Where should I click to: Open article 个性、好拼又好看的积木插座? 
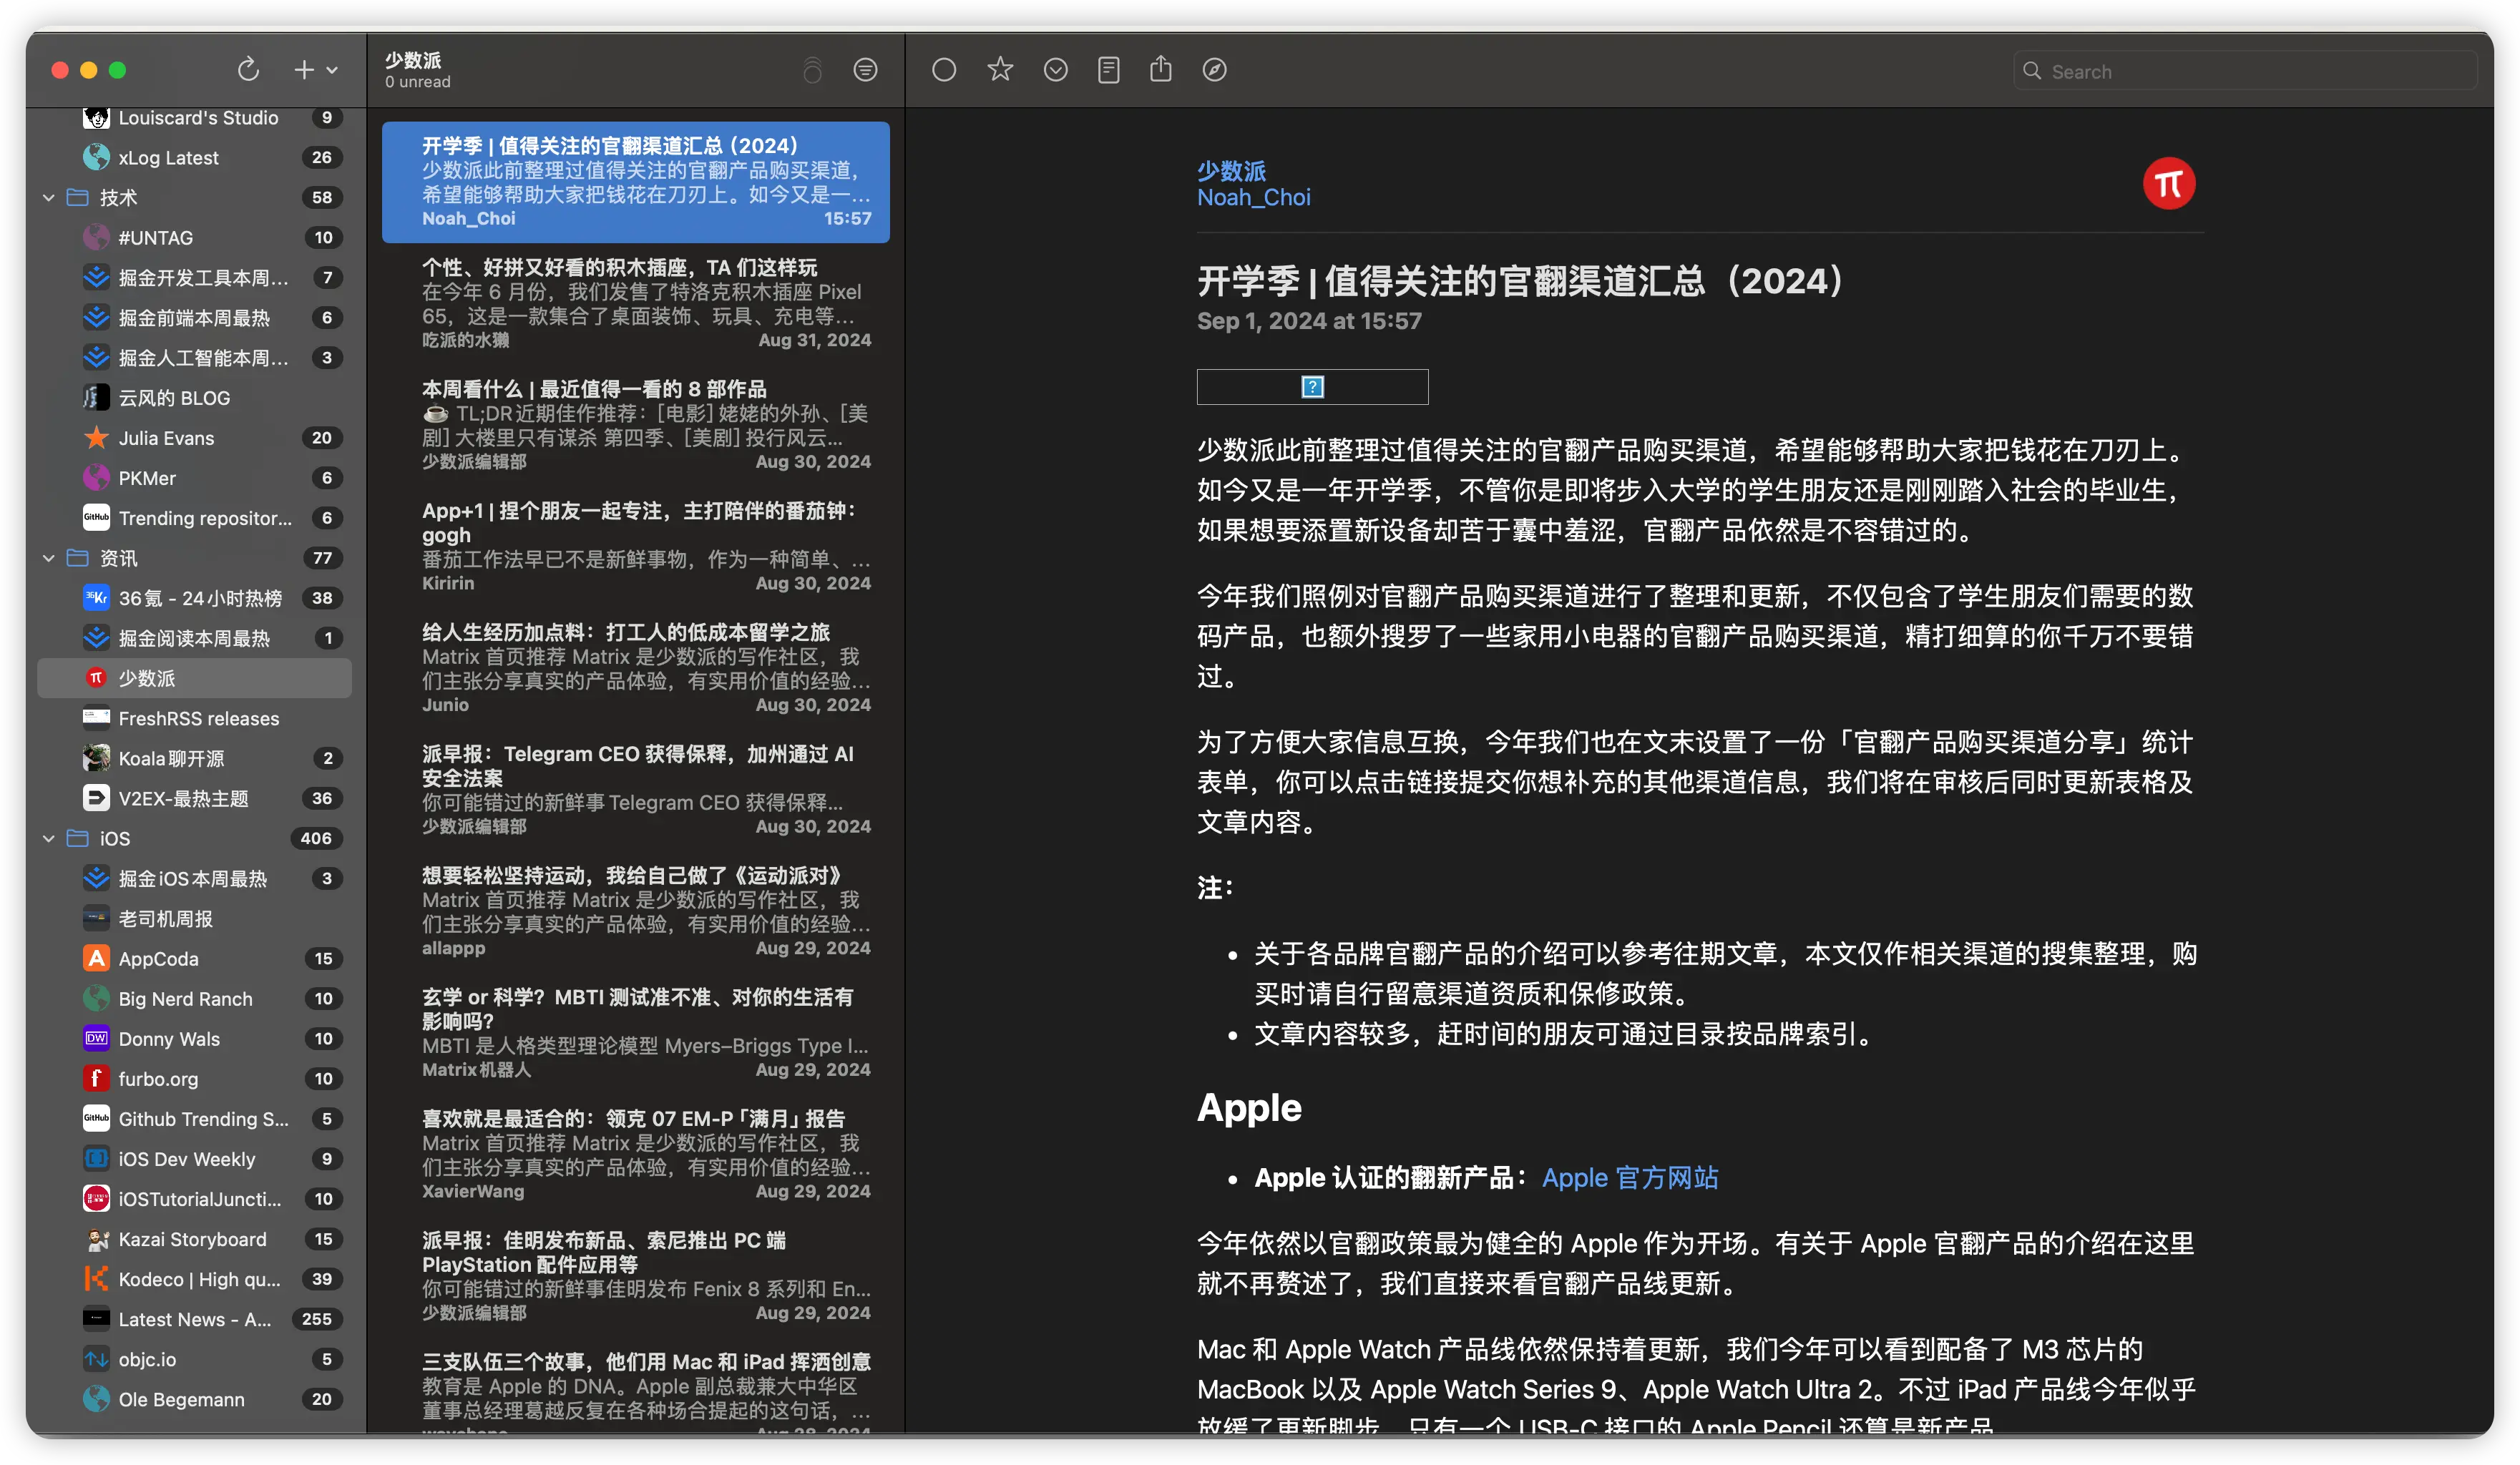click(x=636, y=303)
